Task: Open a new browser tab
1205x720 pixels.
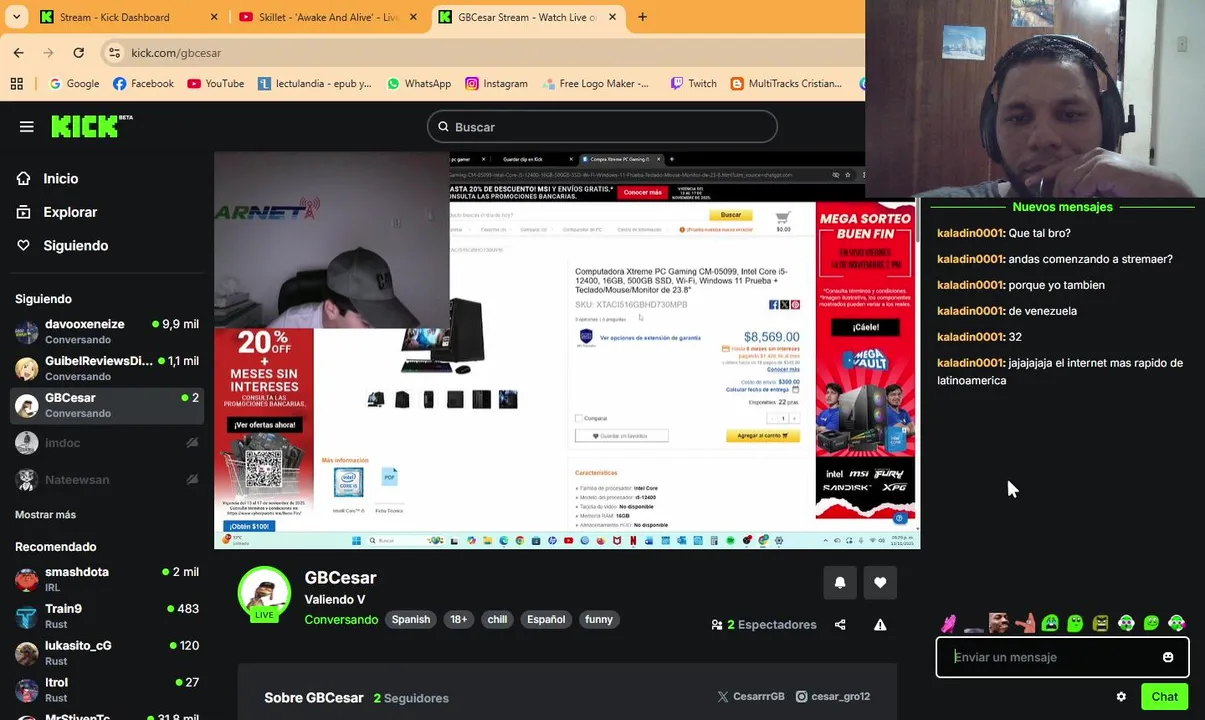Action: [642, 17]
